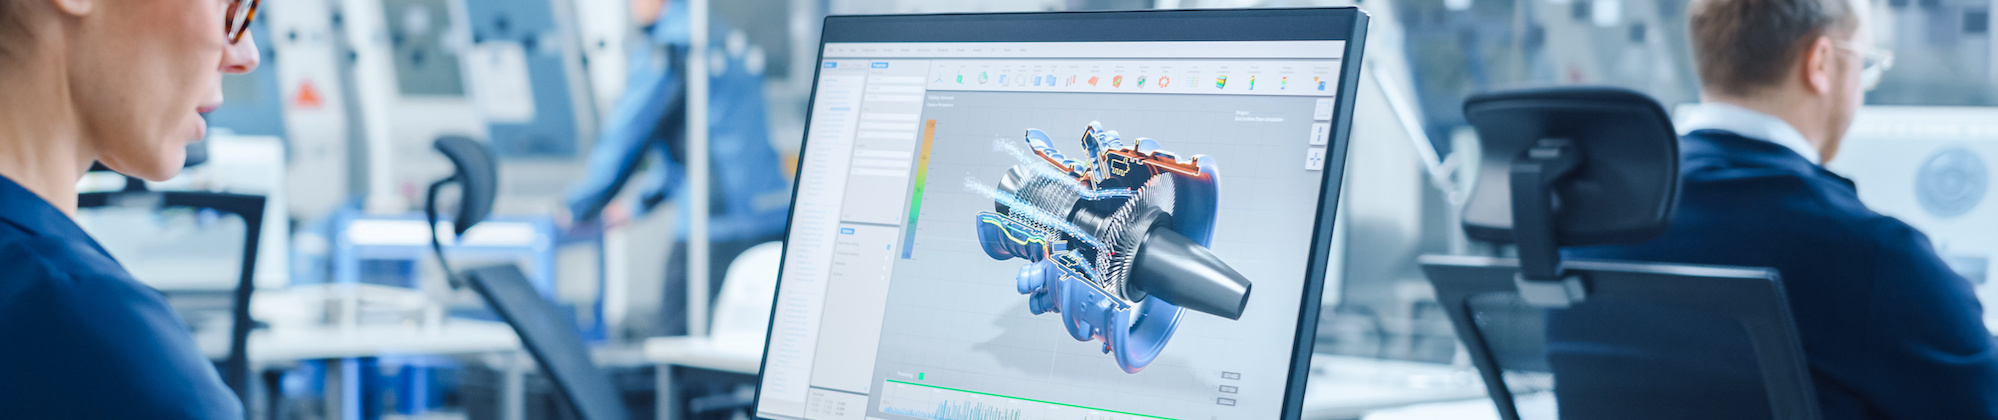The height and width of the screenshot is (420, 1998).
Task: Click the top small button right of the chart
Action: [1230, 376]
